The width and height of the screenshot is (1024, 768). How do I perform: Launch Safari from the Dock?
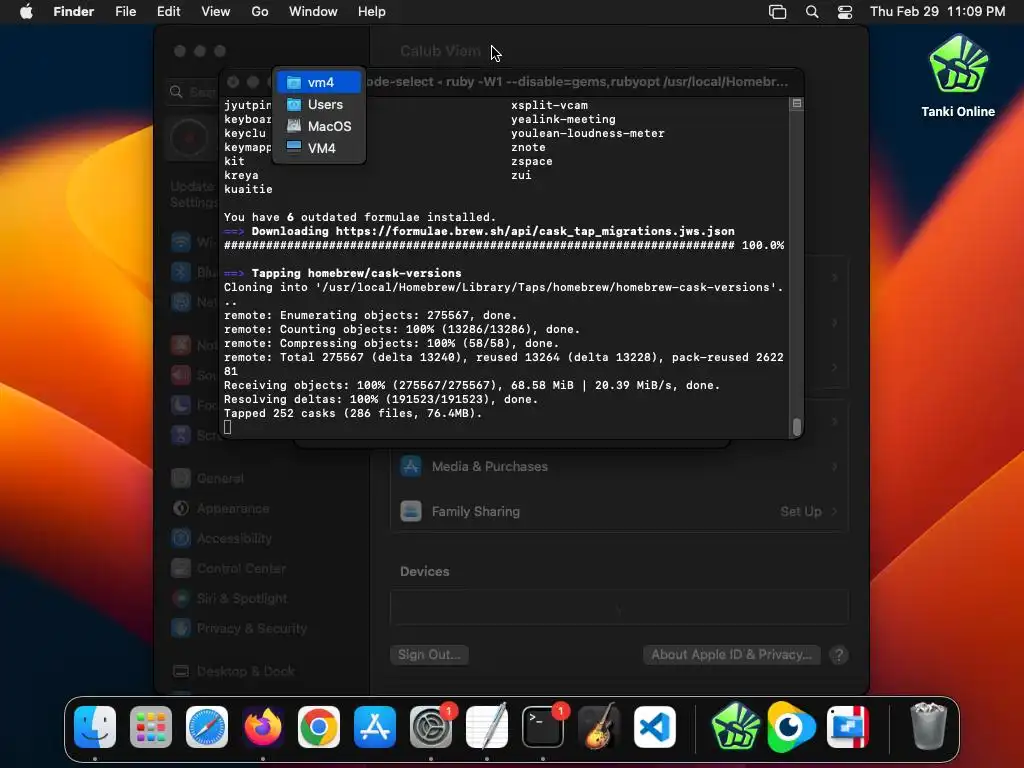pos(207,727)
